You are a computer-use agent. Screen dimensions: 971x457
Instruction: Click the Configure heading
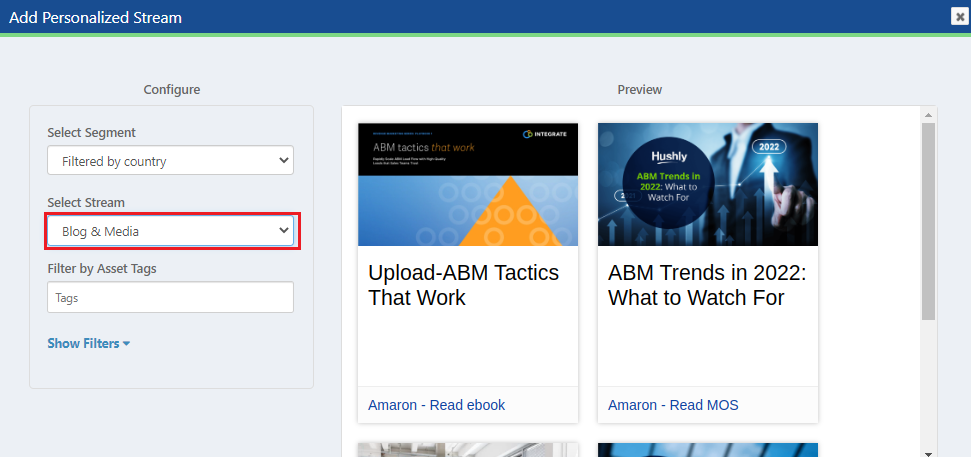coord(172,90)
